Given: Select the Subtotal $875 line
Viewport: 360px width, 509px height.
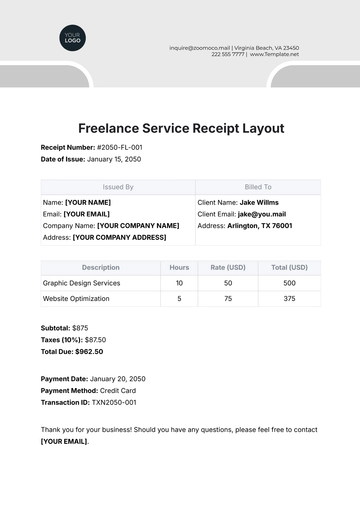Looking at the screenshot, I should [64, 328].
